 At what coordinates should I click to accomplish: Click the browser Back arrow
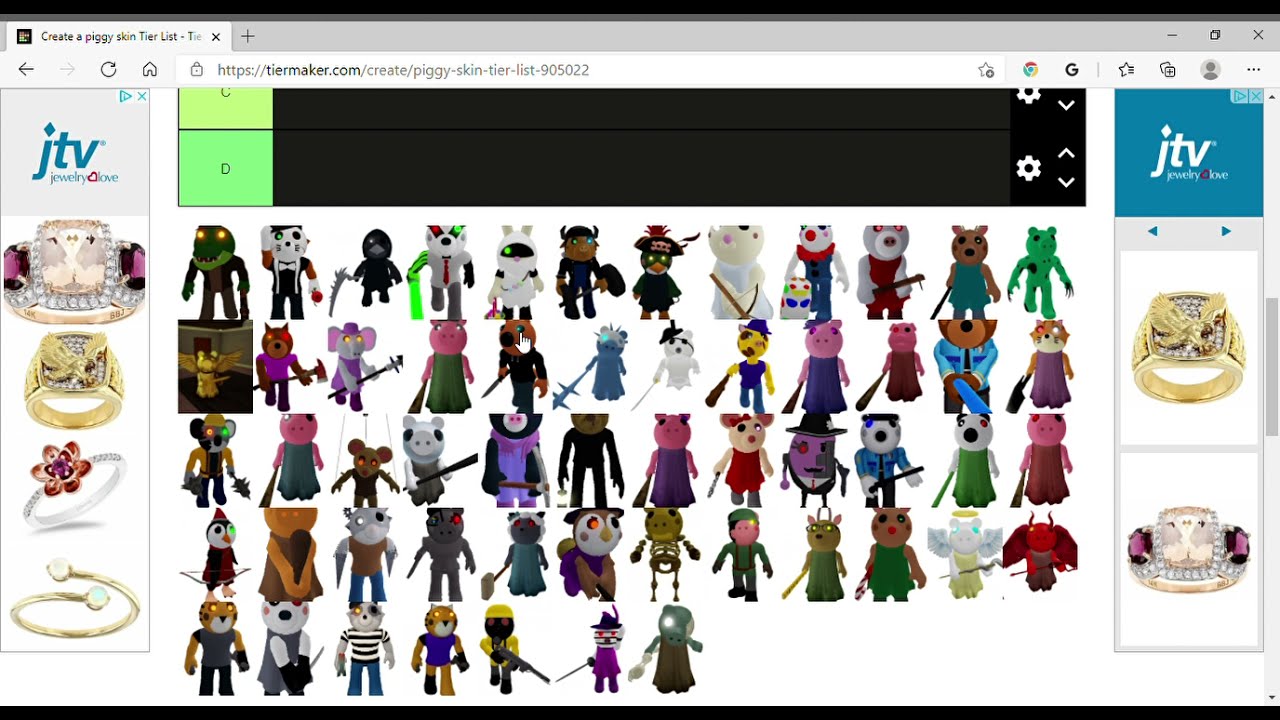[26, 70]
